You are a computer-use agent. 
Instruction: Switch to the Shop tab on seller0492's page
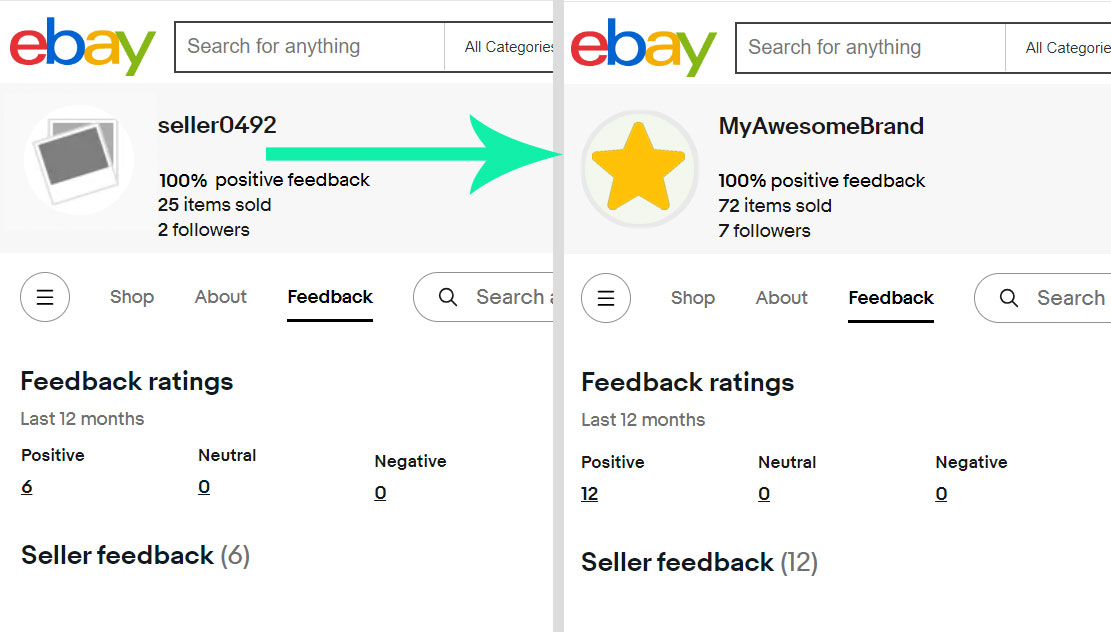click(131, 297)
